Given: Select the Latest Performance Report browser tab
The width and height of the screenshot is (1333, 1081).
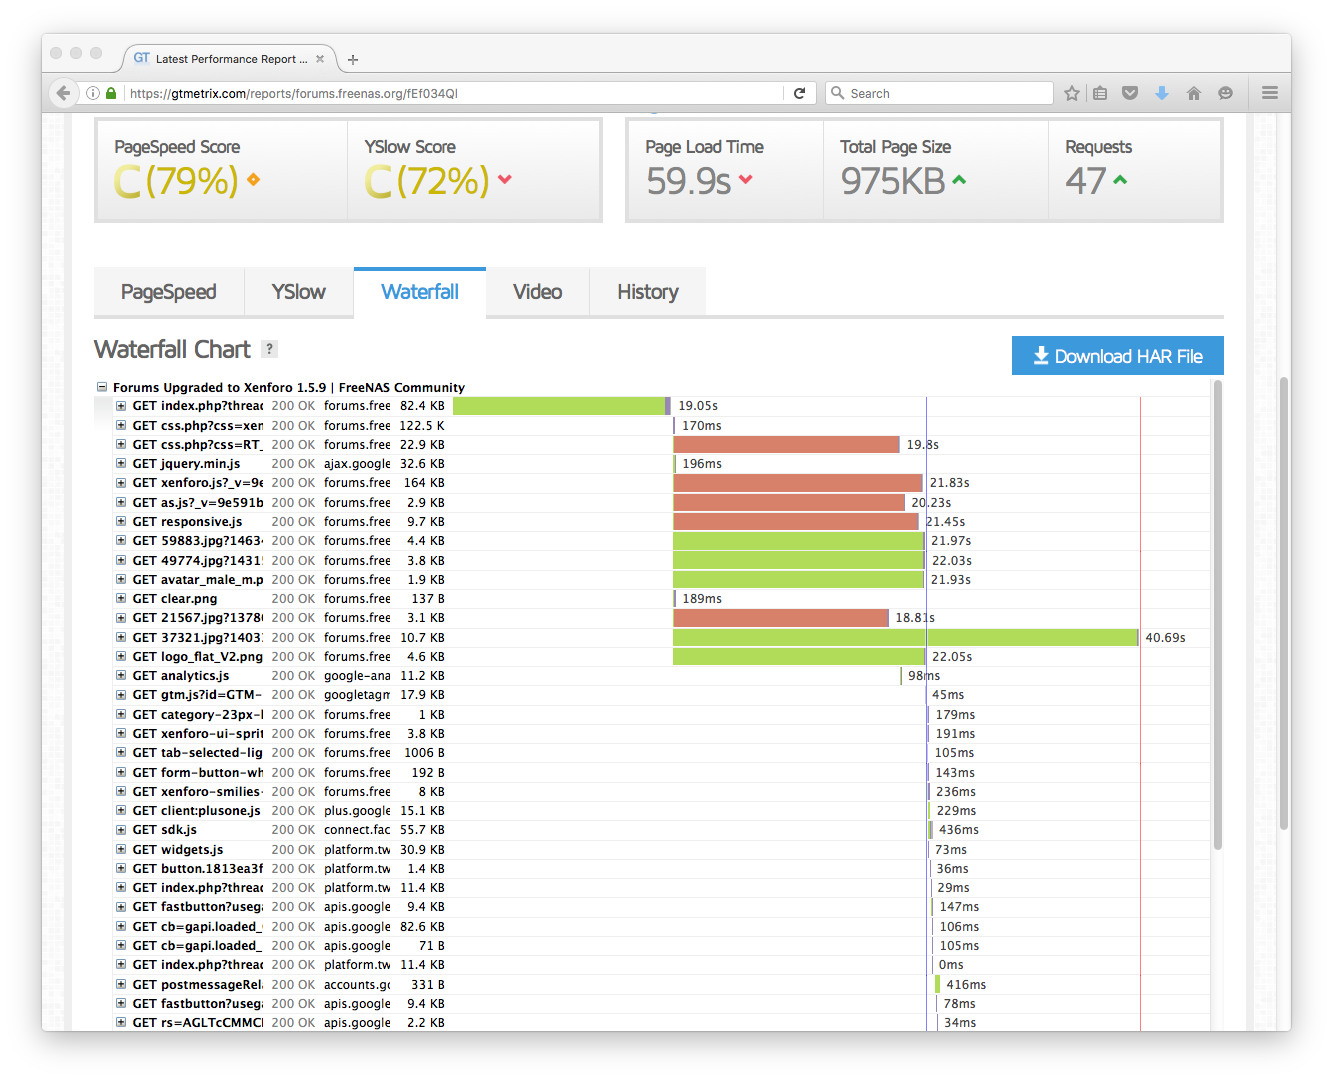Looking at the screenshot, I should pyautogui.click(x=229, y=59).
